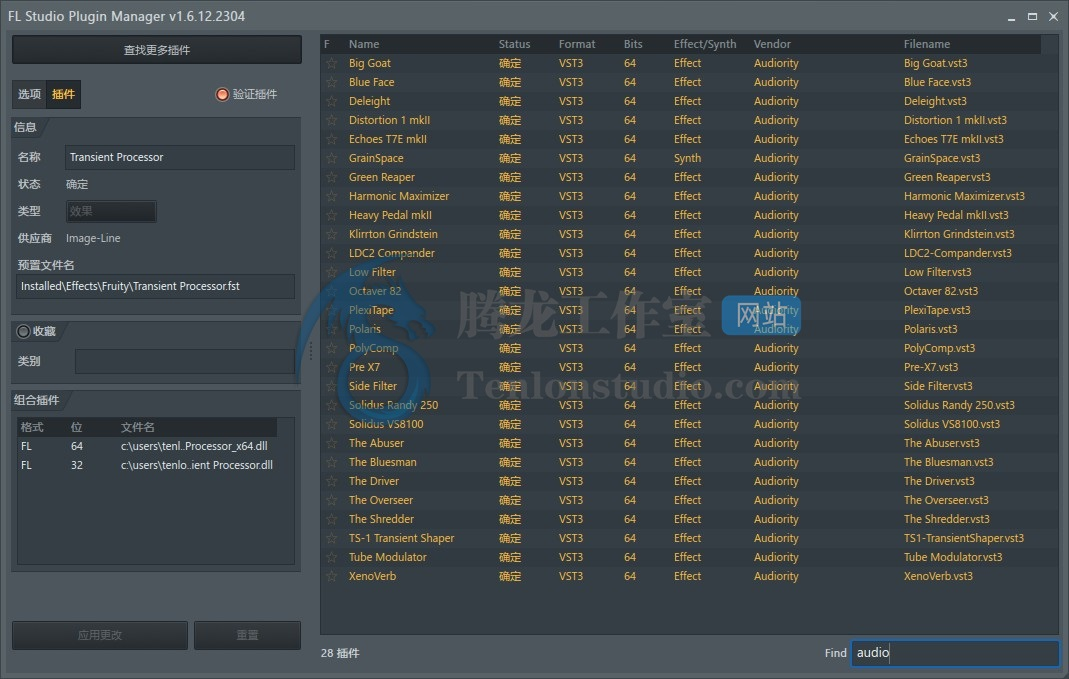
Task: Click filename LDC2-Compander.vst3
Action: click(x=957, y=254)
